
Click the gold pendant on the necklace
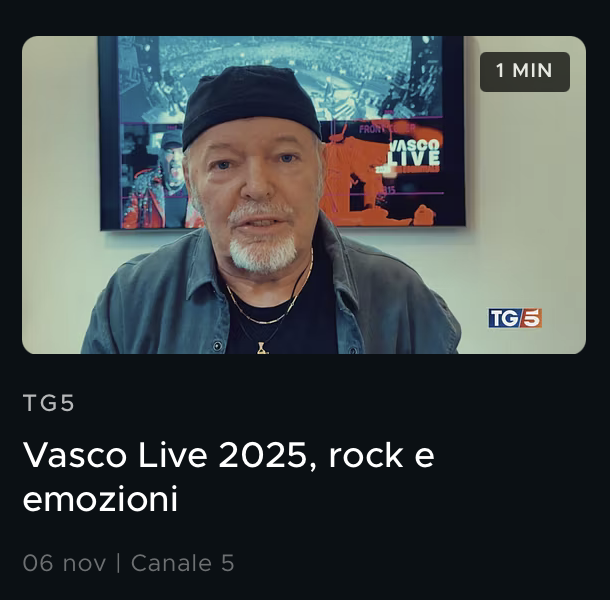click(261, 347)
